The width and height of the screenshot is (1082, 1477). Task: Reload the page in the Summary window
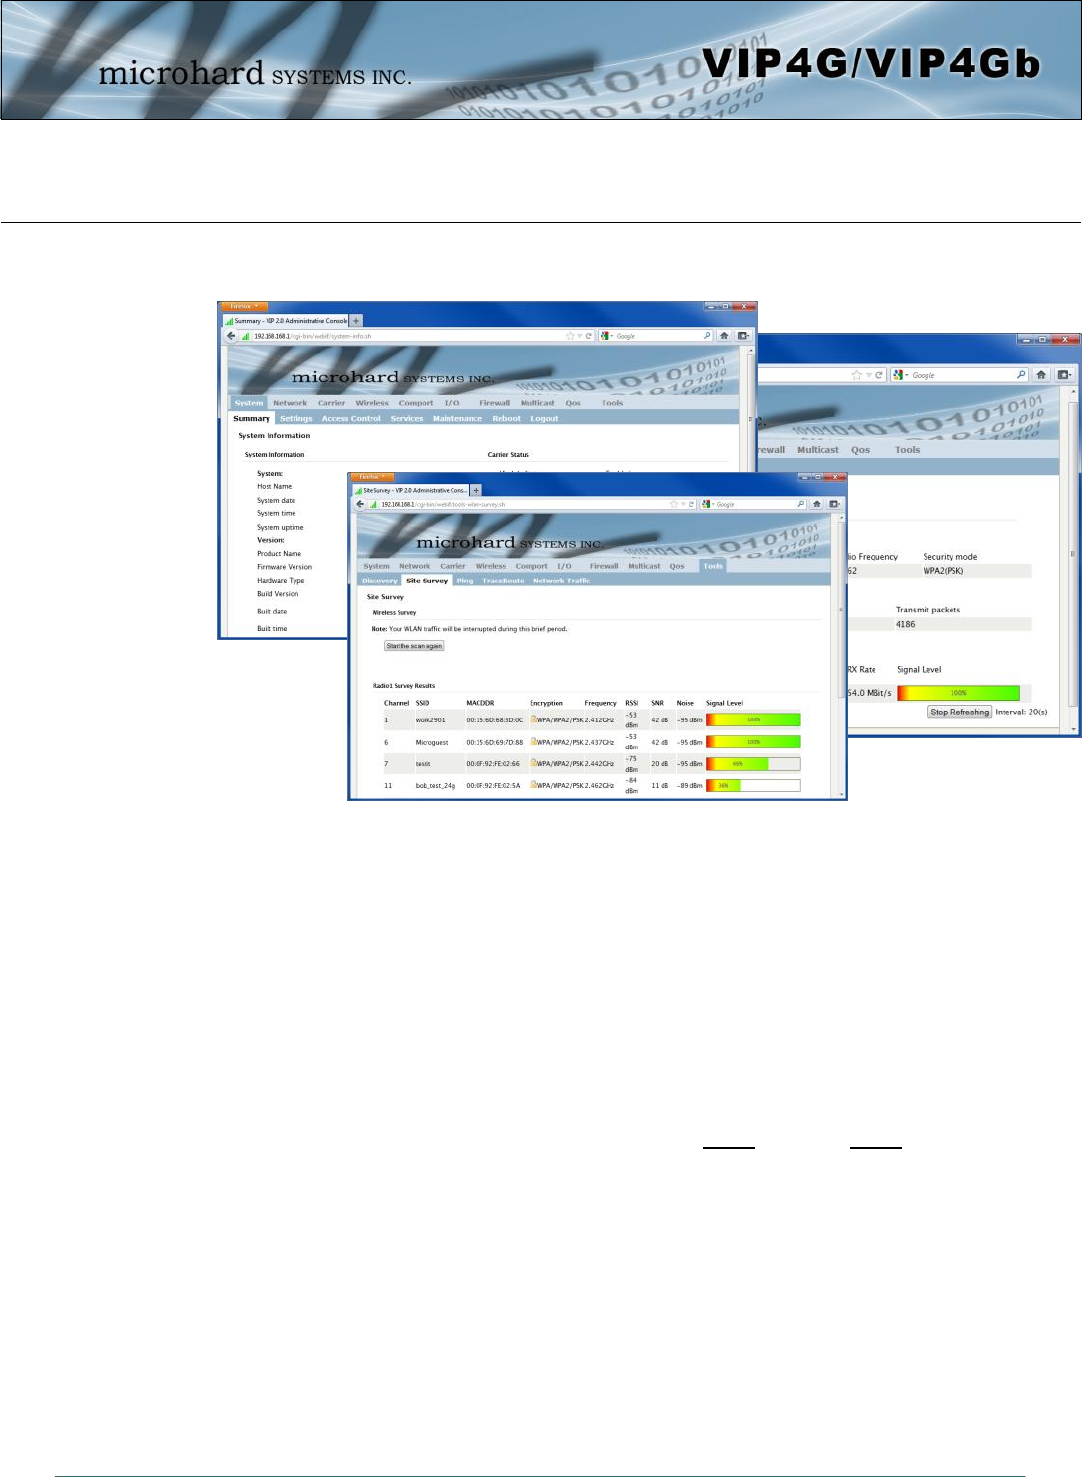coord(589,336)
